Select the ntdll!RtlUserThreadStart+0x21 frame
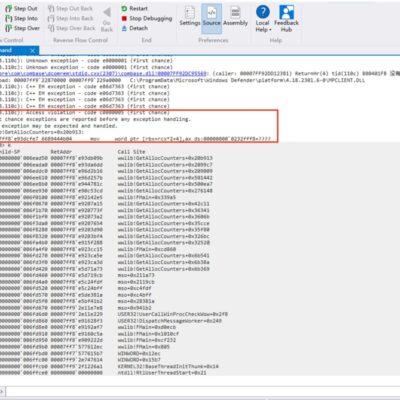This screenshot has height=400, width=400. click(x=162, y=373)
